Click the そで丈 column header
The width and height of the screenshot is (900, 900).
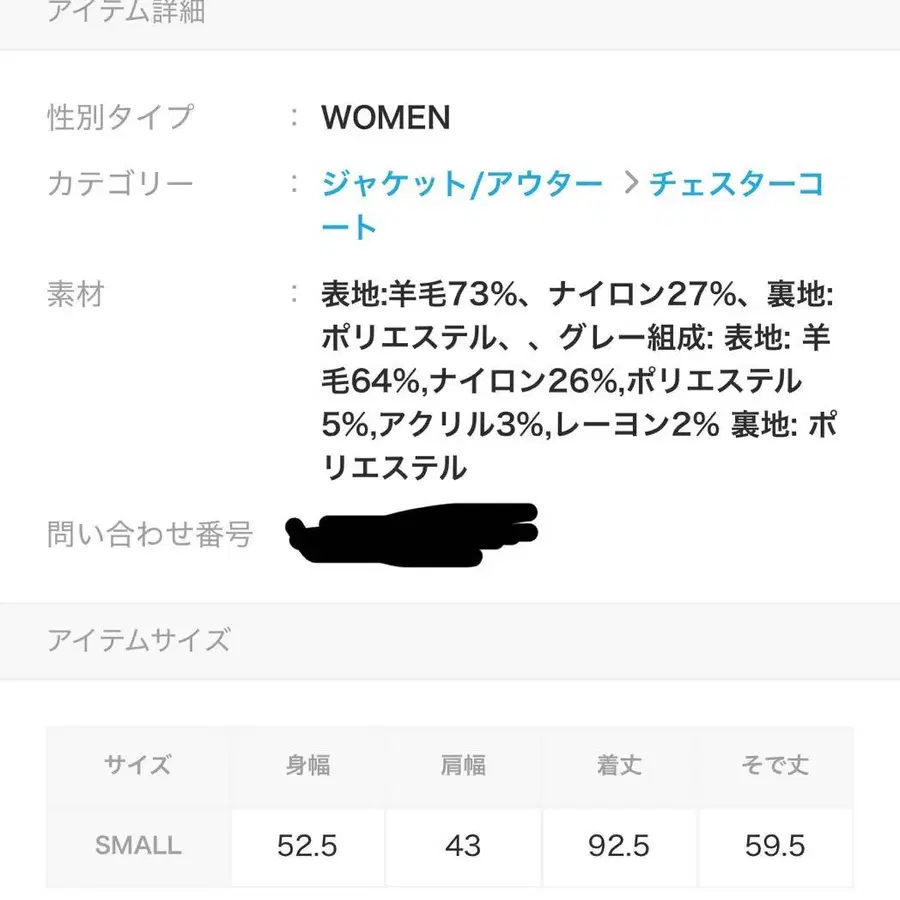tap(773, 764)
